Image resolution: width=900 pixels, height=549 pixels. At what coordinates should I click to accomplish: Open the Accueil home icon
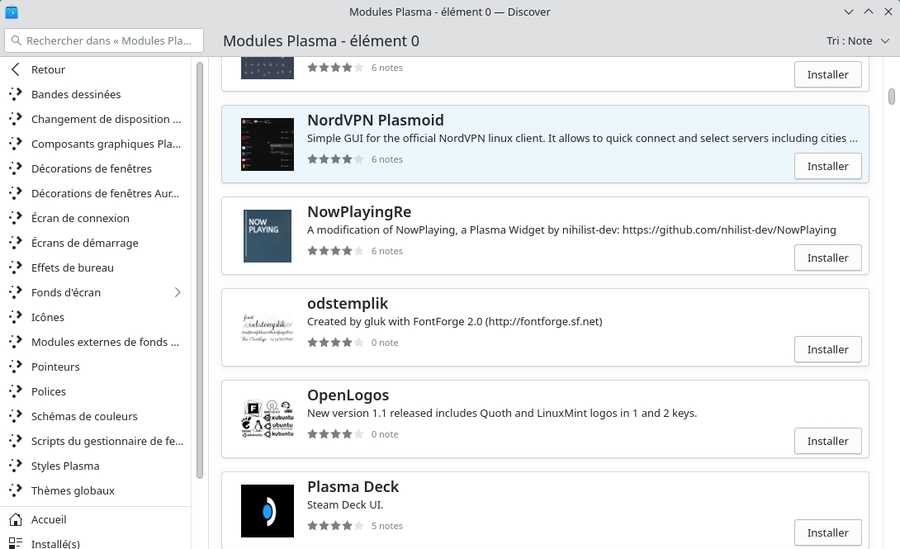click(15, 520)
